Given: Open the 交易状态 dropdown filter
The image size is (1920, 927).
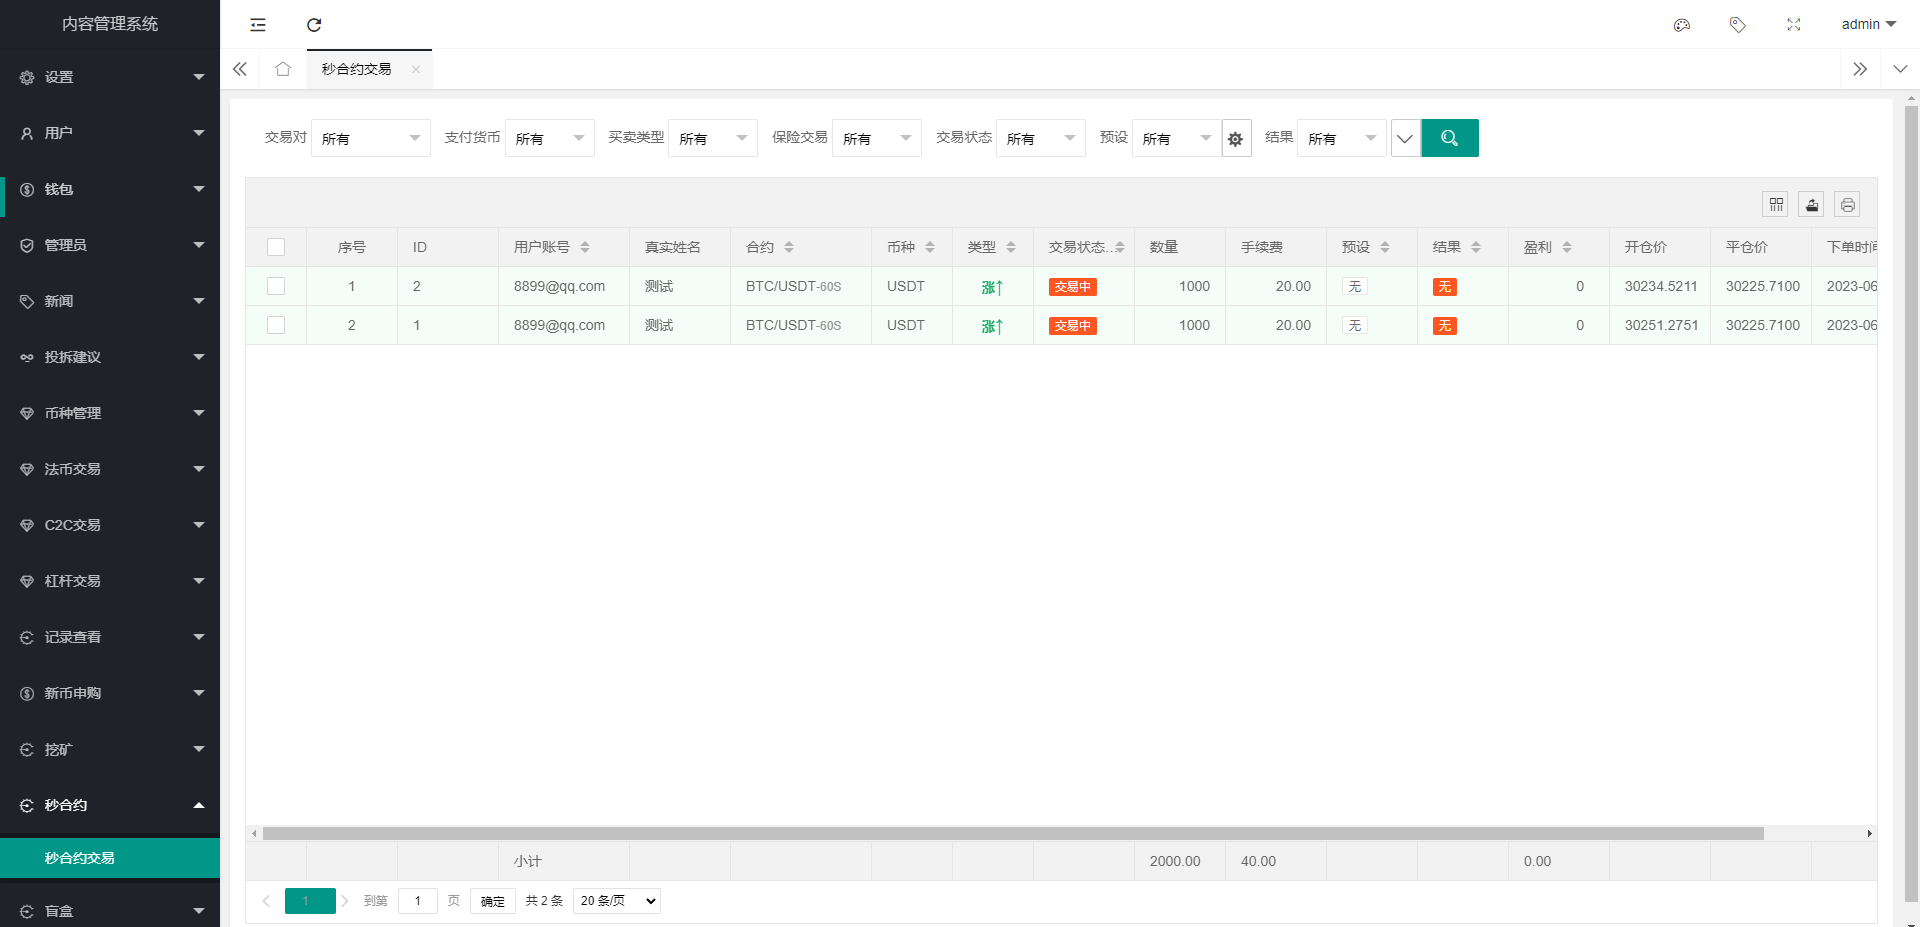Looking at the screenshot, I should pyautogui.click(x=1040, y=139).
